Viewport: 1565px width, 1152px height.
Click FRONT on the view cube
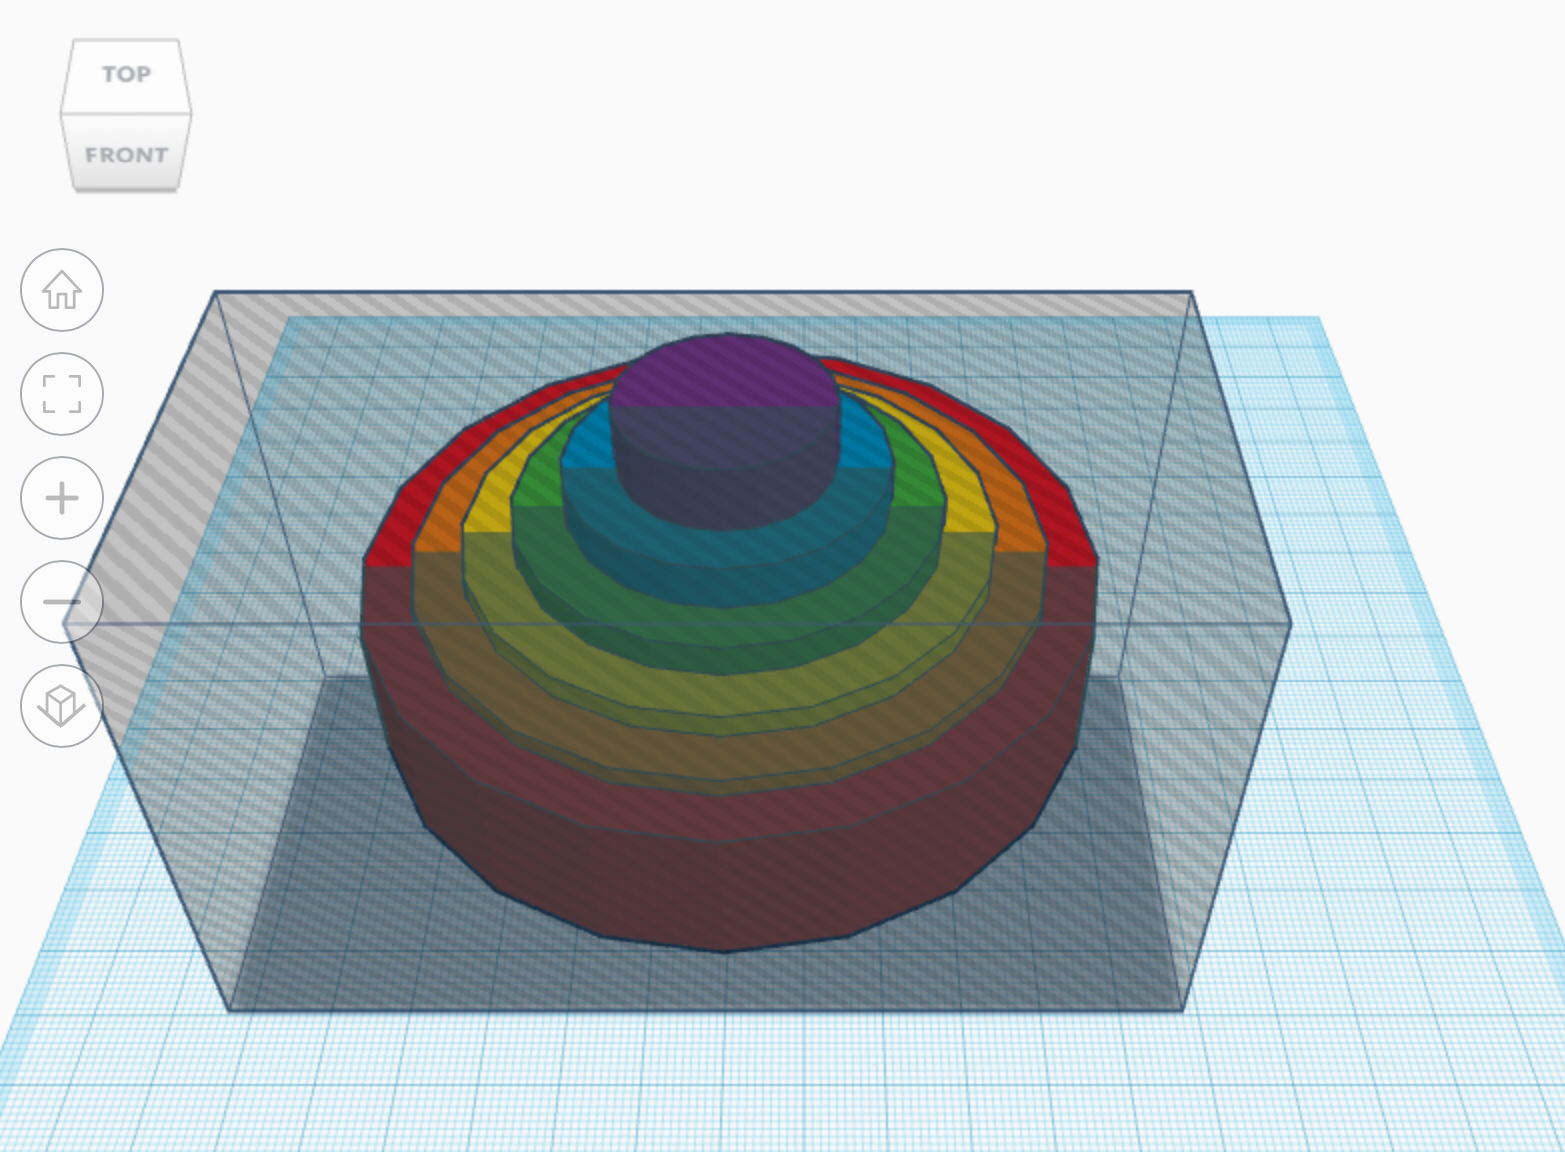pos(126,154)
